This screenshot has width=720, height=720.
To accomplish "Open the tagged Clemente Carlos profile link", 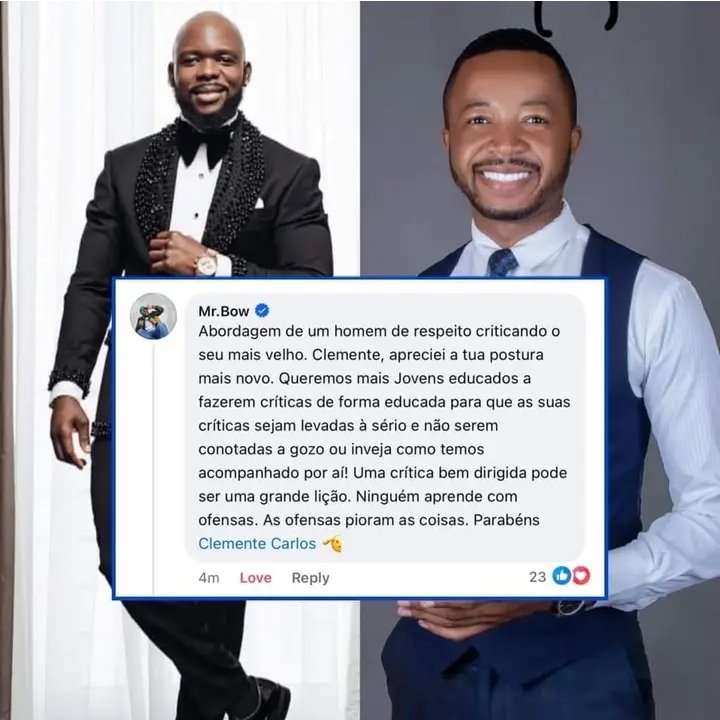I will [x=257, y=544].
